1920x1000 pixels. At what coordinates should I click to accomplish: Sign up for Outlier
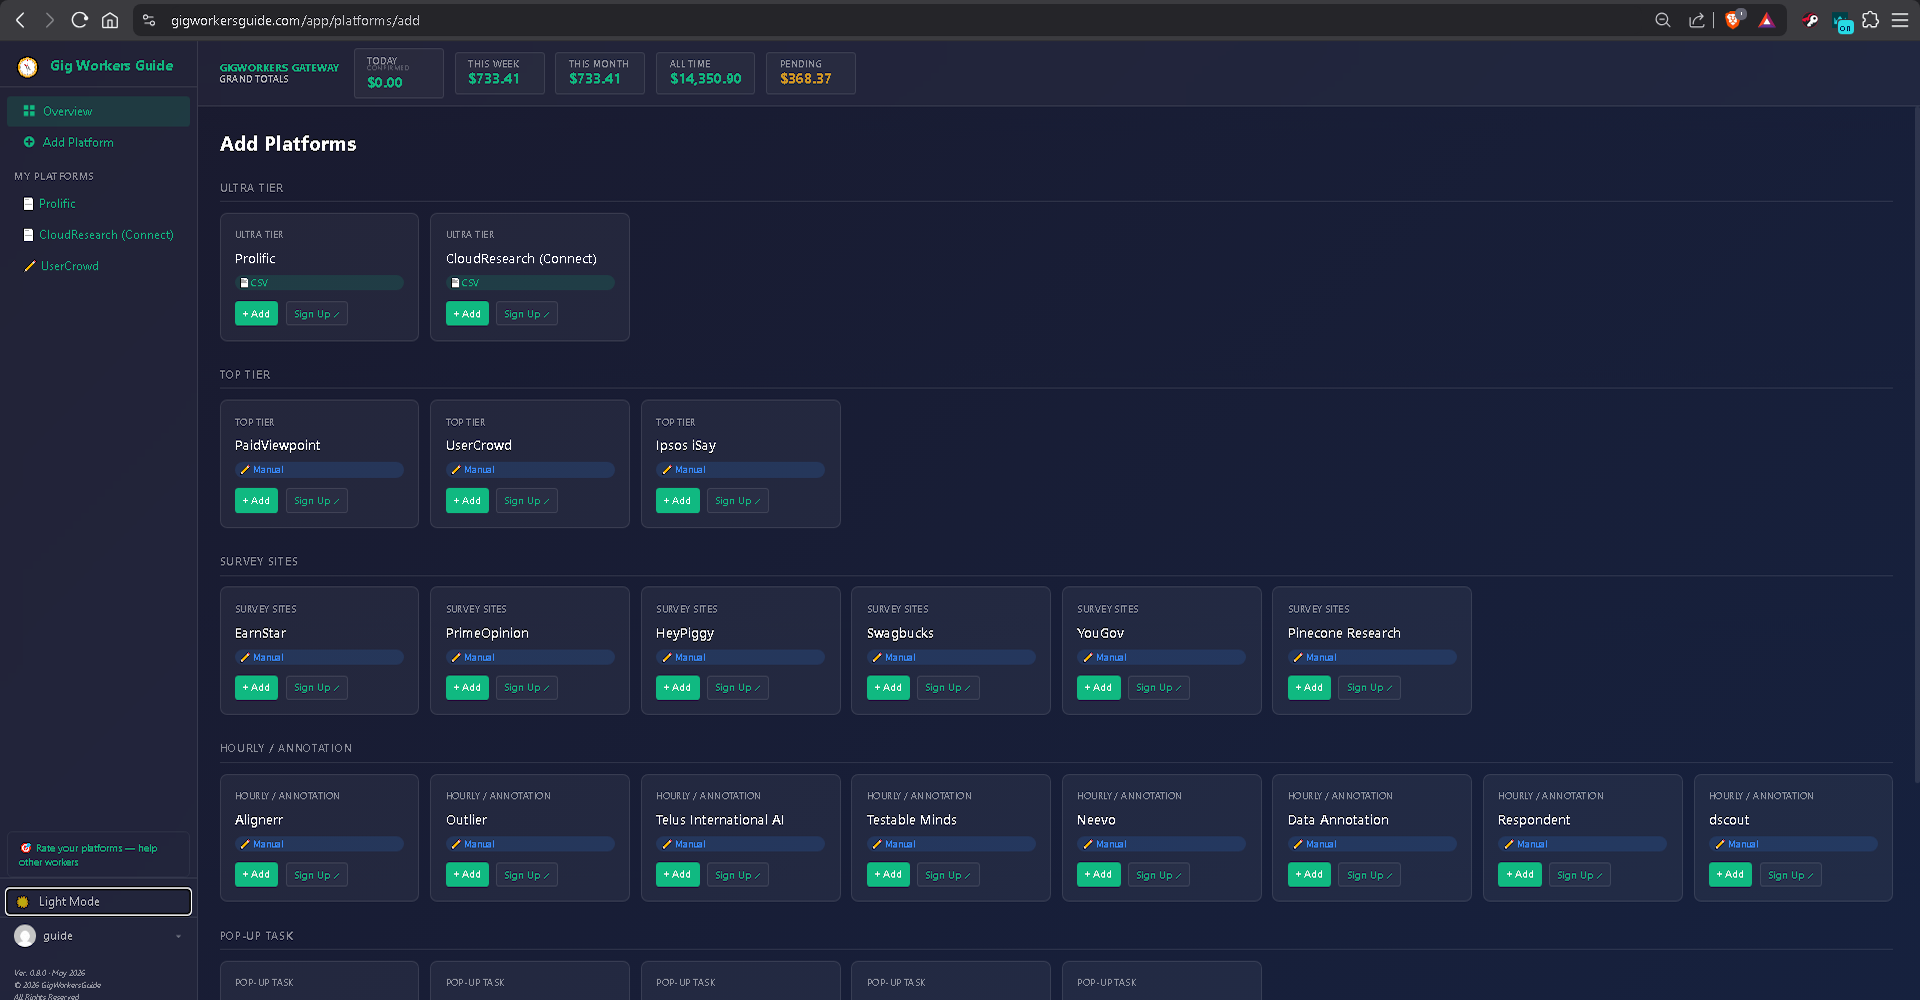coord(527,875)
